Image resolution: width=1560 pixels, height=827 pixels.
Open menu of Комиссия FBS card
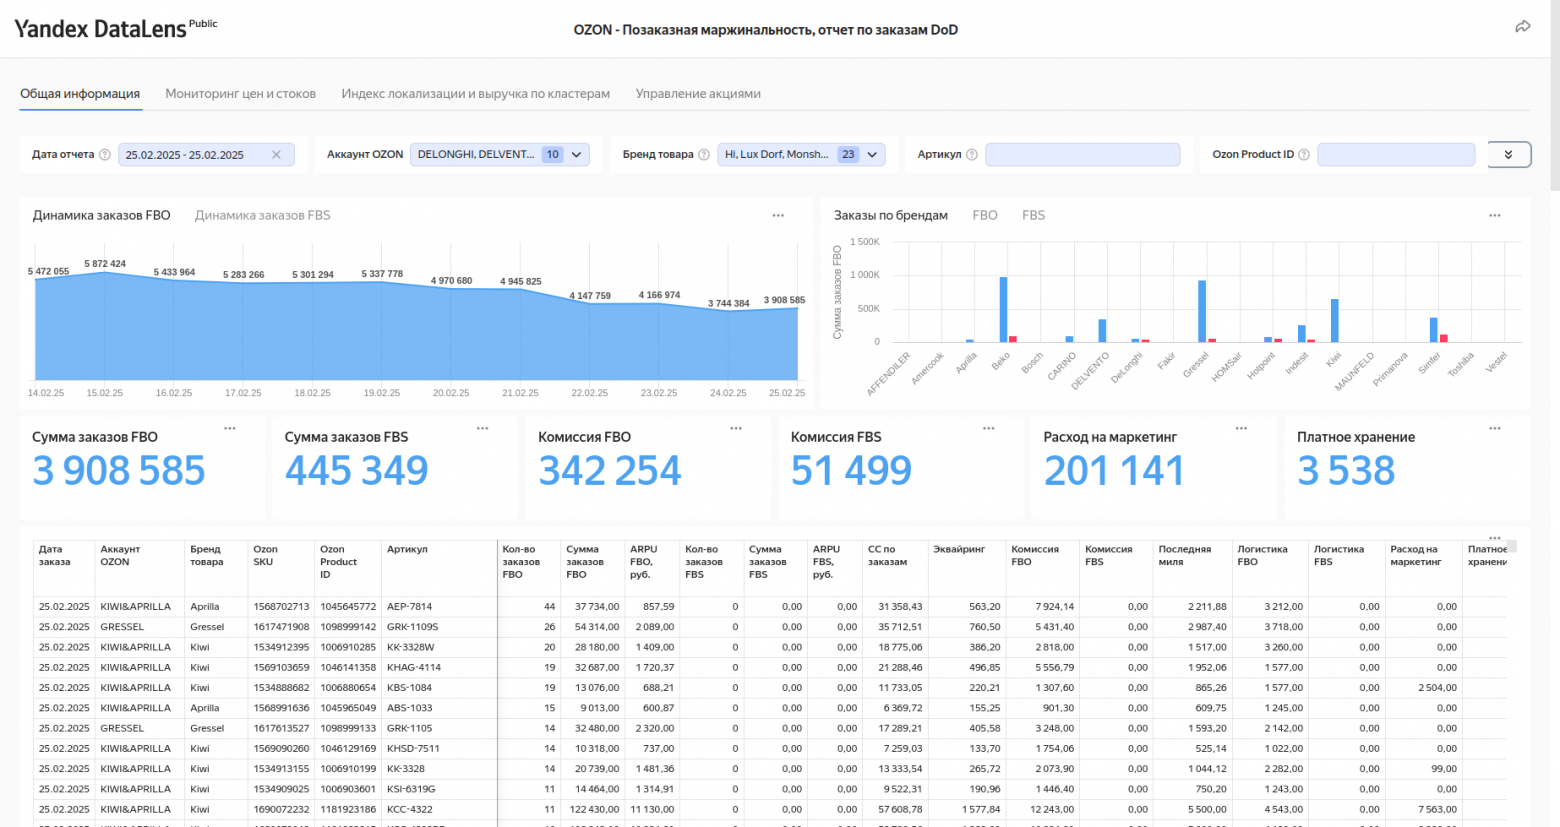989,428
